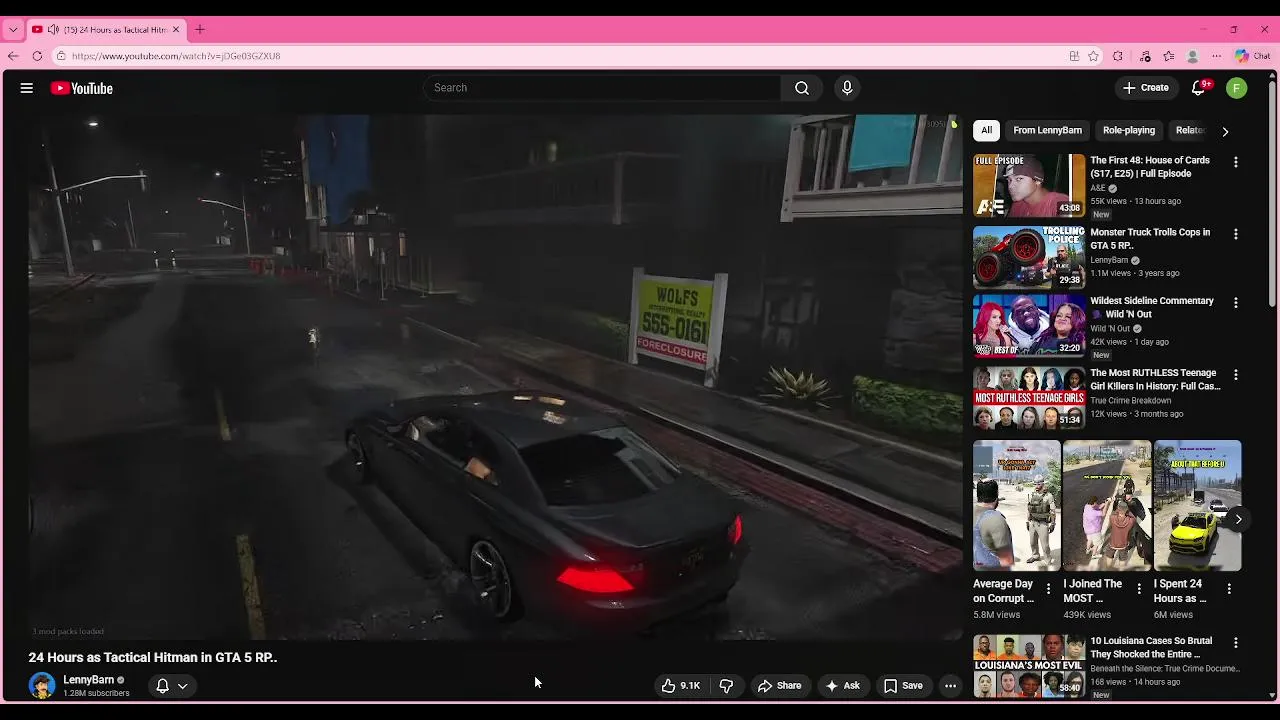Open Monster Truck thumbnail

tap(1029, 257)
